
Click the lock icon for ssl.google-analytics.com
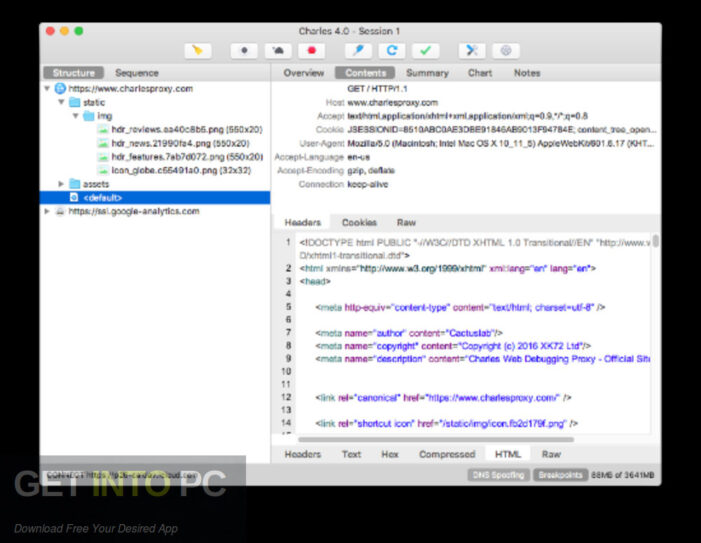point(60,211)
